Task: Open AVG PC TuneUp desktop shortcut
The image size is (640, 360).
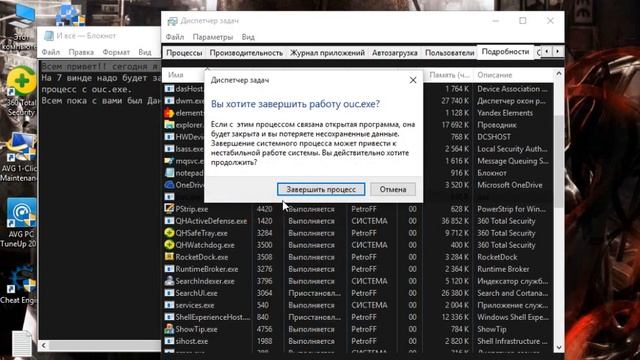Action: point(20,223)
